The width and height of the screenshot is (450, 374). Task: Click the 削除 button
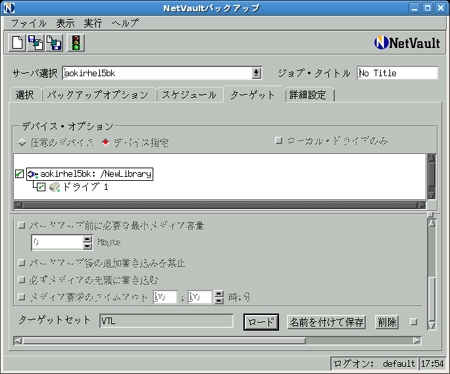pos(387,322)
